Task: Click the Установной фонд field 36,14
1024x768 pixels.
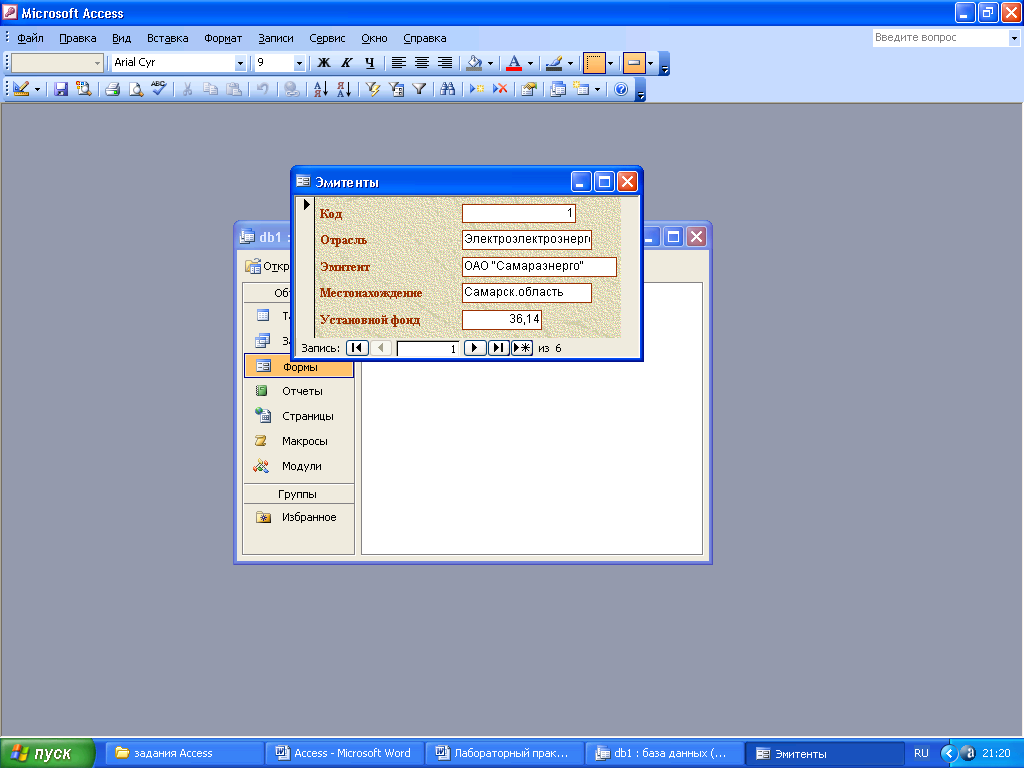Action: (502, 319)
